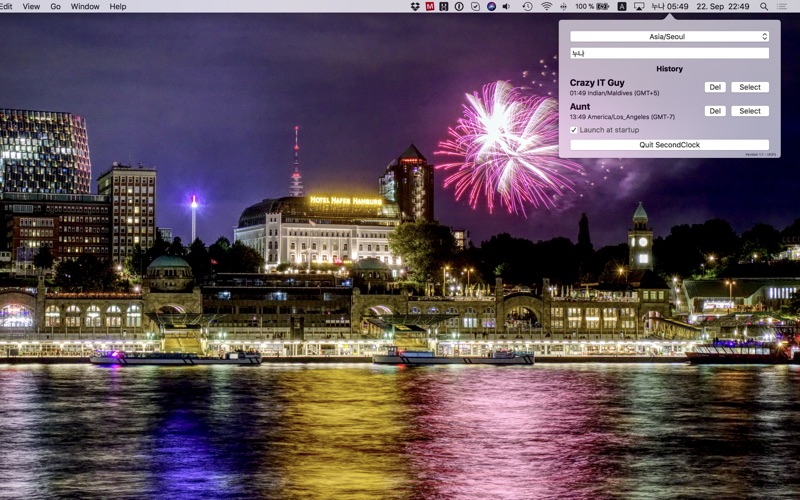Click the clock label text field
This screenshot has height=500, width=800.
tap(669, 53)
